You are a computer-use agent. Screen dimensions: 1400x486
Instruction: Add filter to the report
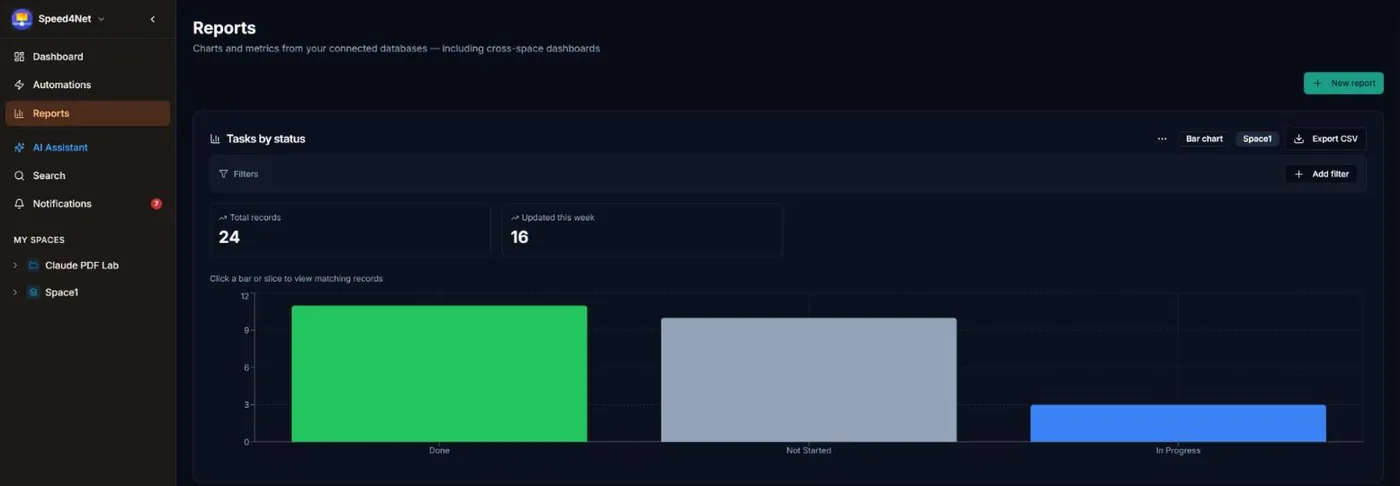click(1321, 174)
